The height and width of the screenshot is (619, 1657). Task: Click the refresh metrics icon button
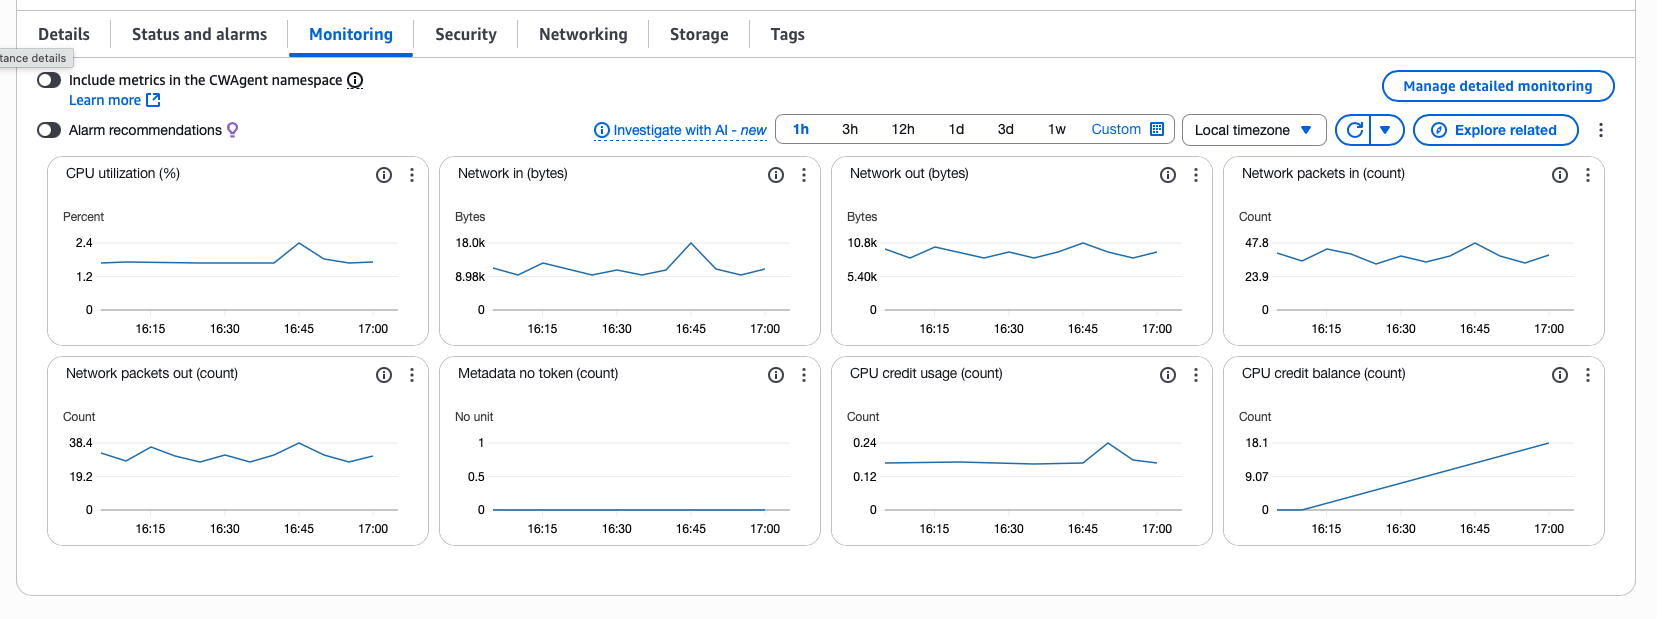[1355, 130]
